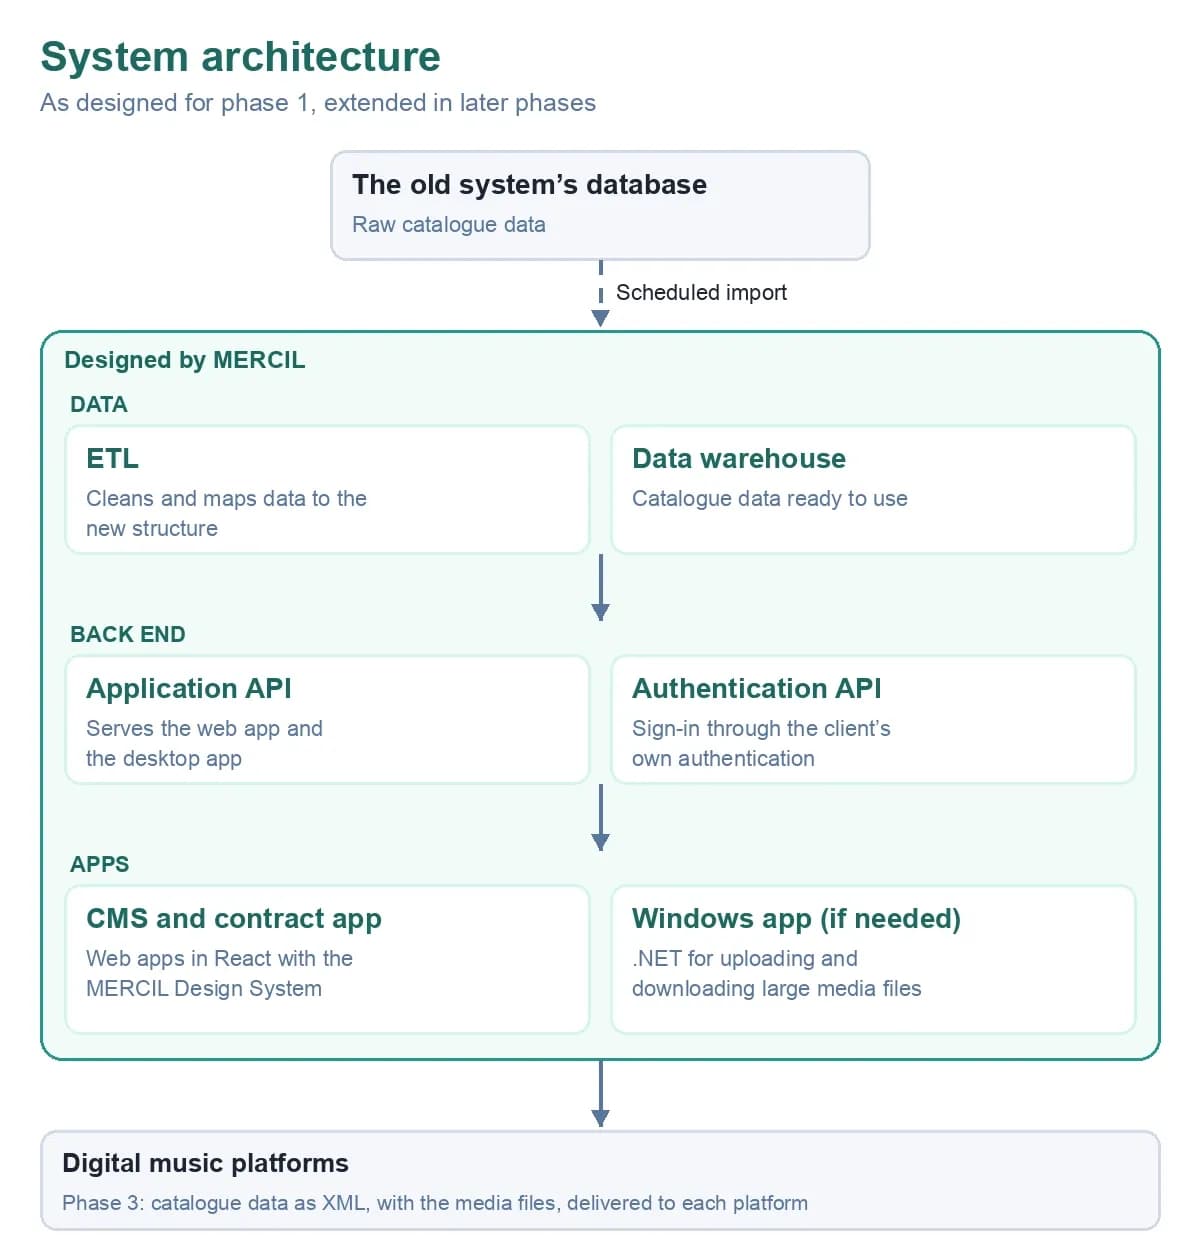Click the 'CMS and contract app' title
Screen dimensions: 1200x1260
(x=233, y=918)
